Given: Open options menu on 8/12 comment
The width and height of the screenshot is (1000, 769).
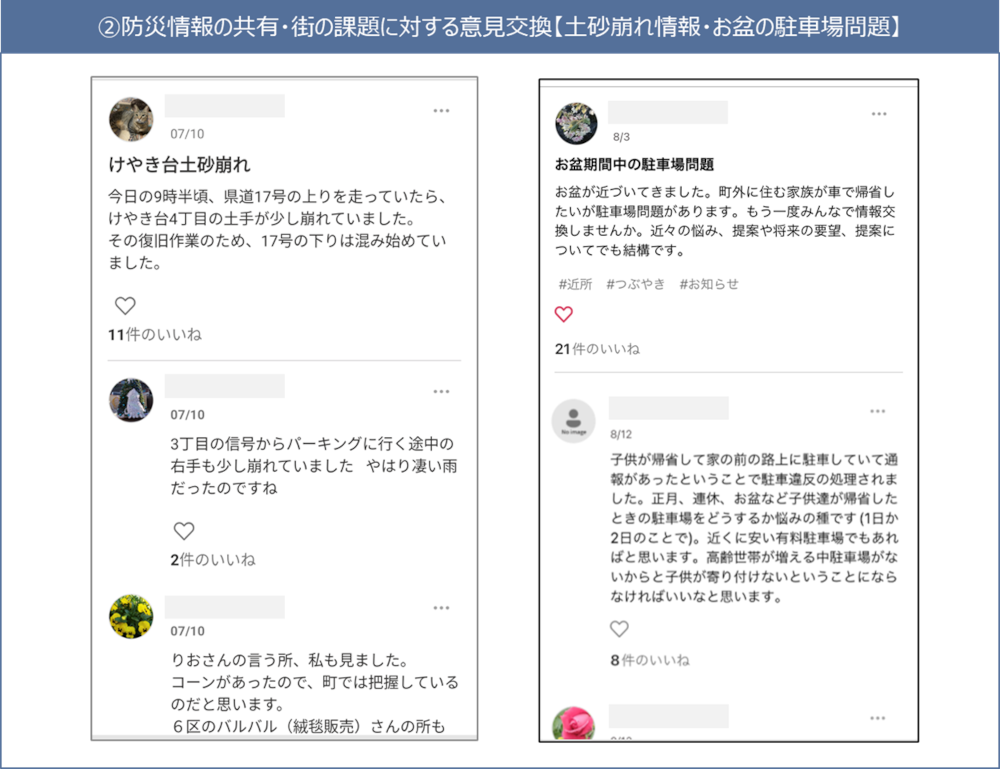Looking at the screenshot, I should coord(878,411).
